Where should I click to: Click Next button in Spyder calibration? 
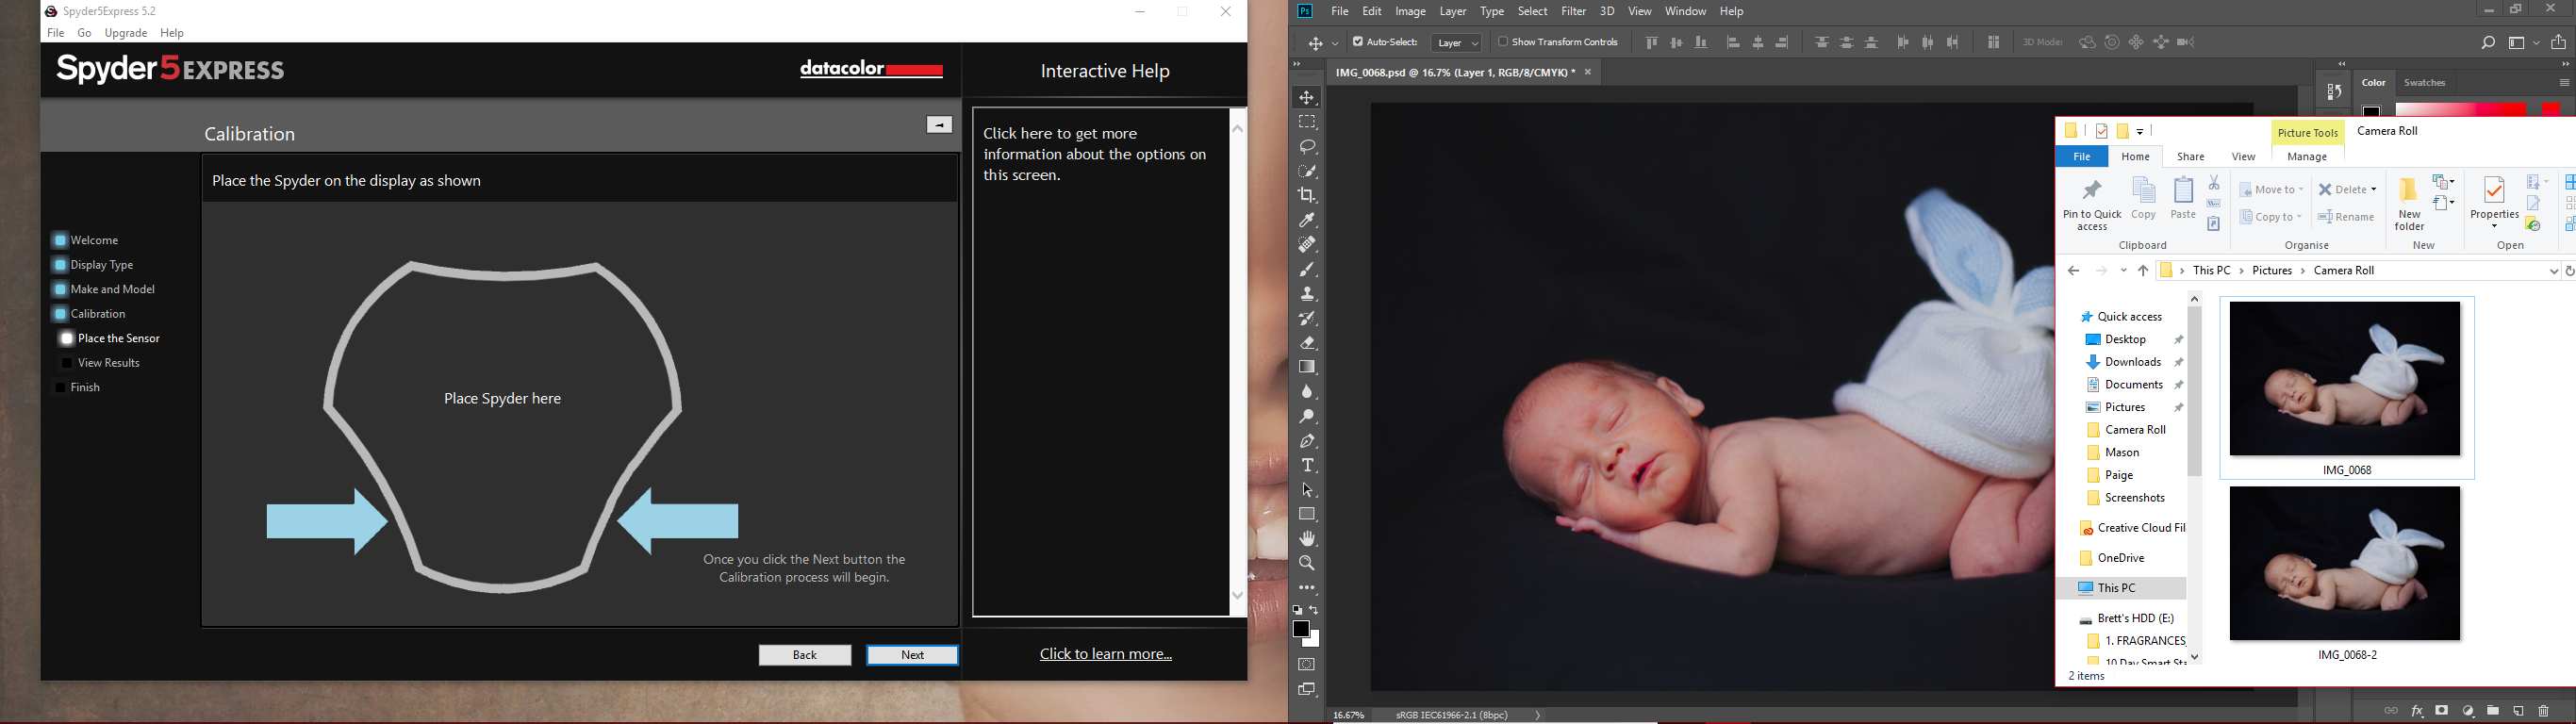[912, 655]
